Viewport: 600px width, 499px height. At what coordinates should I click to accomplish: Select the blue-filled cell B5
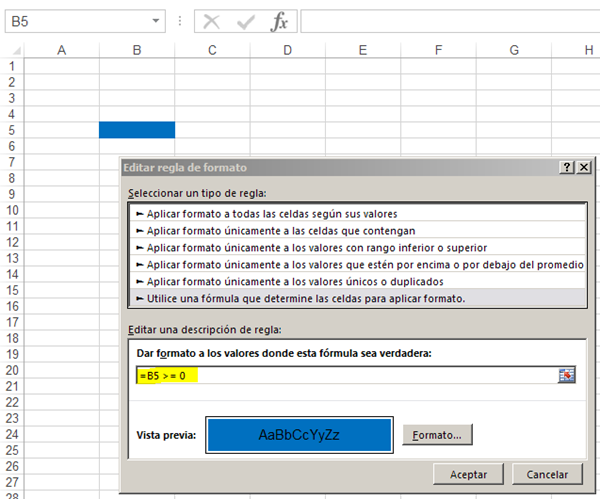click(x=137, y=130)
